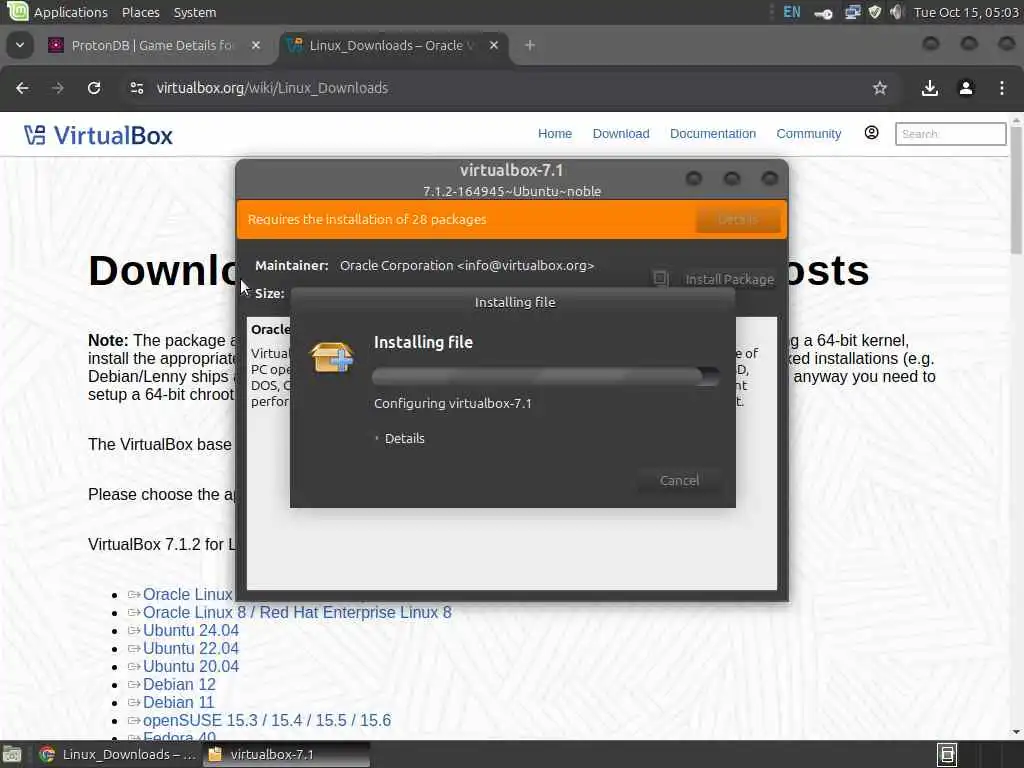Viewport: 1024px width, 768px height.
Task: Open the Community nav link
Action: pyautogui.click(x=808, y=134)
